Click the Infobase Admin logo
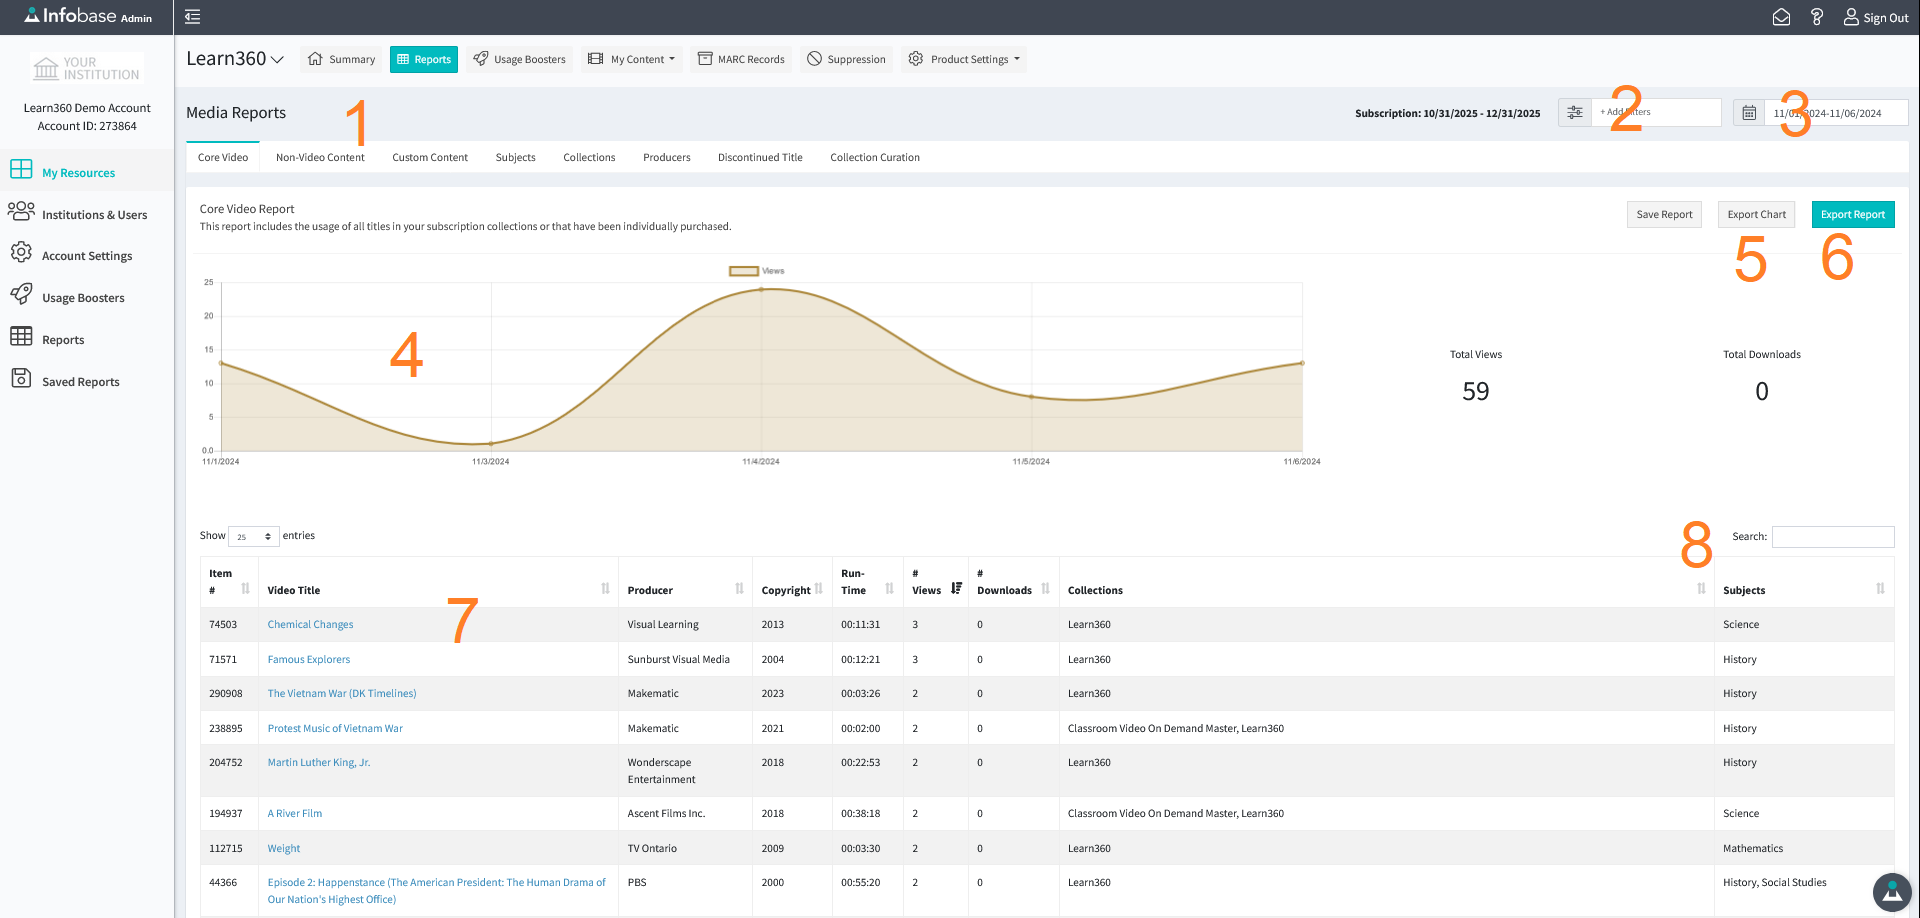The width and height of the screenshot is (1920, 918). click(x=88, y=16)
